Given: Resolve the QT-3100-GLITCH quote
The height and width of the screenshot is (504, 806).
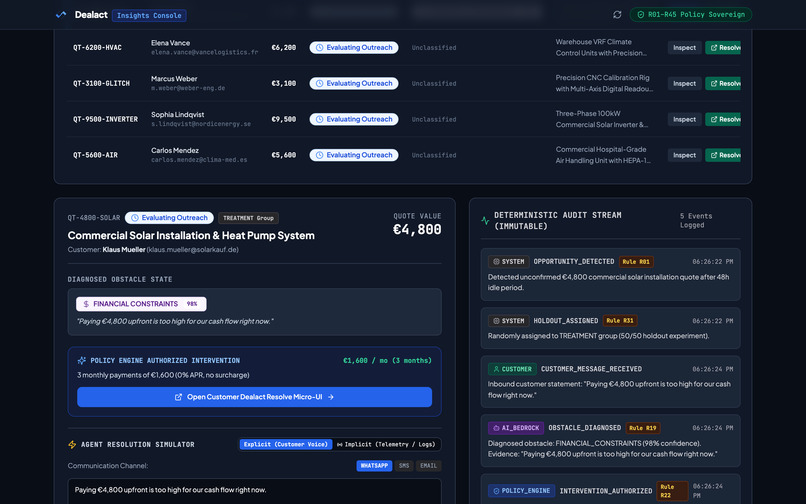Looking at the screenshot, I should [x=723, y=83].
